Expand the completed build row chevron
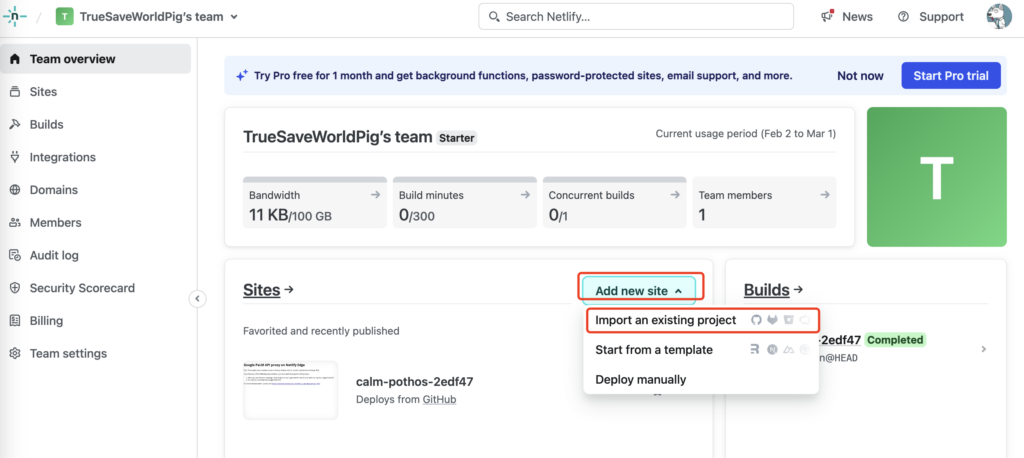Image resolution: width=1024 pixels, height=458 pixels. pyautogui.click(x=983, y=349)
